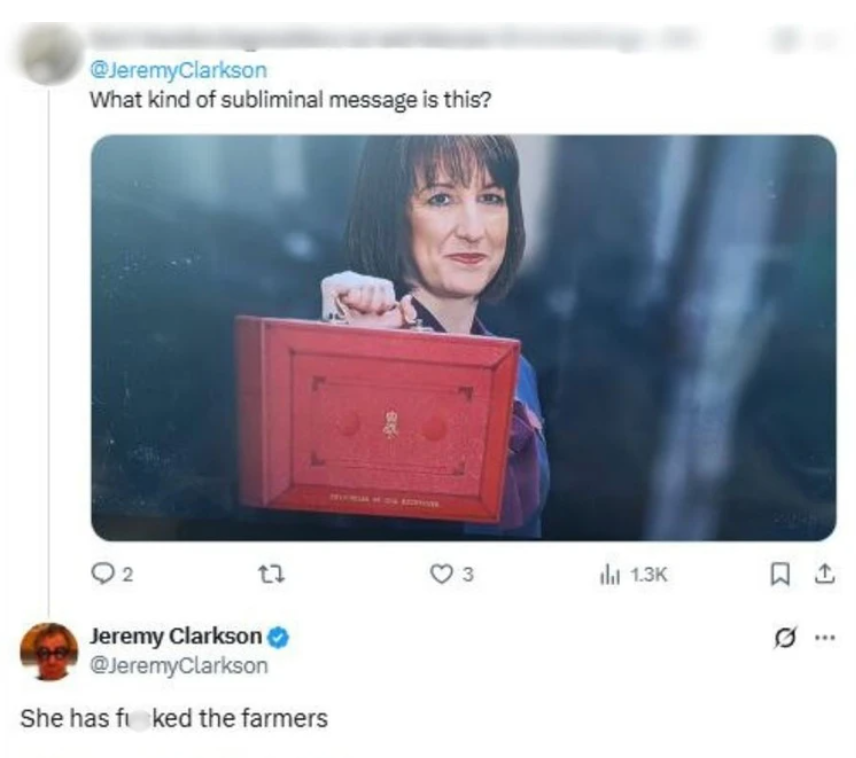Click the reply text about the farmers
Image resolution: width=856 pixels, height=758 pixels.
point(174,719)
